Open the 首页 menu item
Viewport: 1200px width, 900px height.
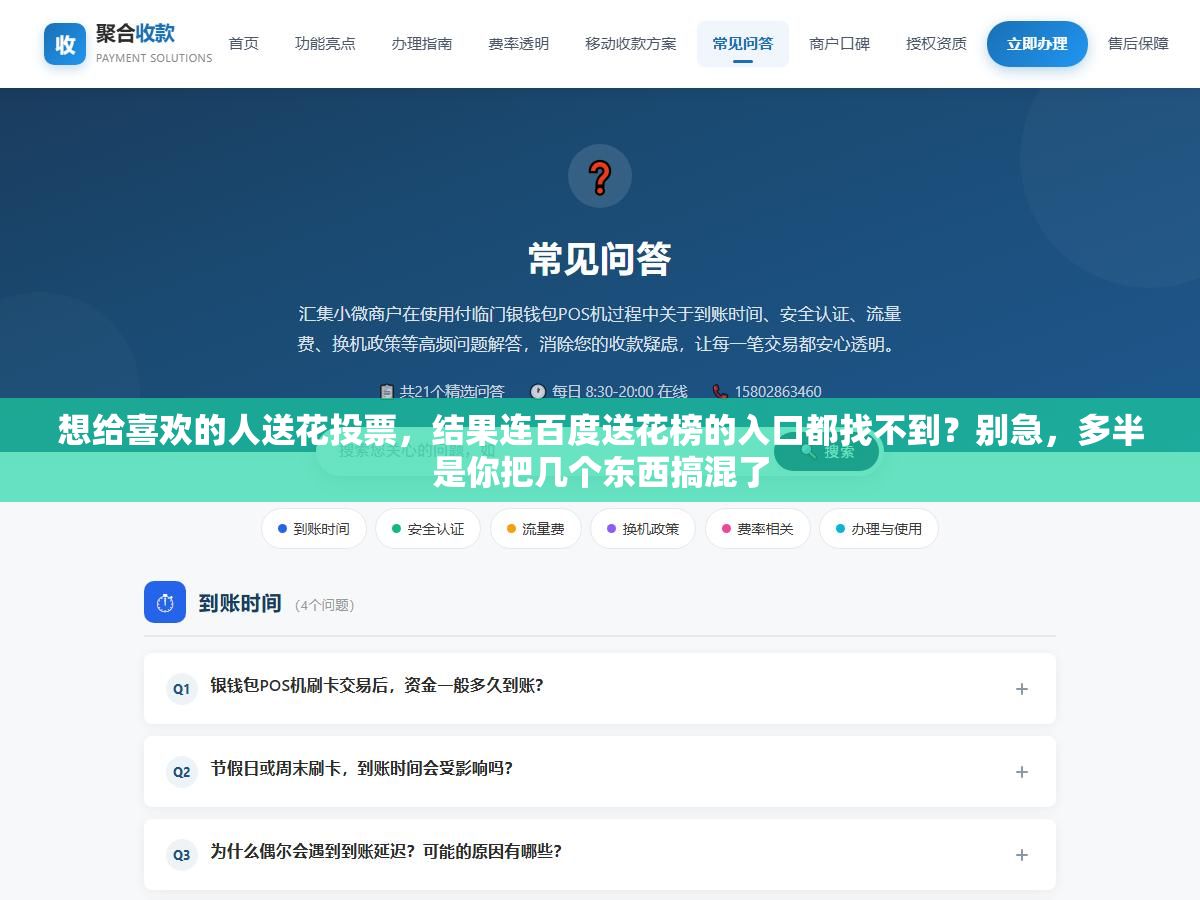point(244,44)
